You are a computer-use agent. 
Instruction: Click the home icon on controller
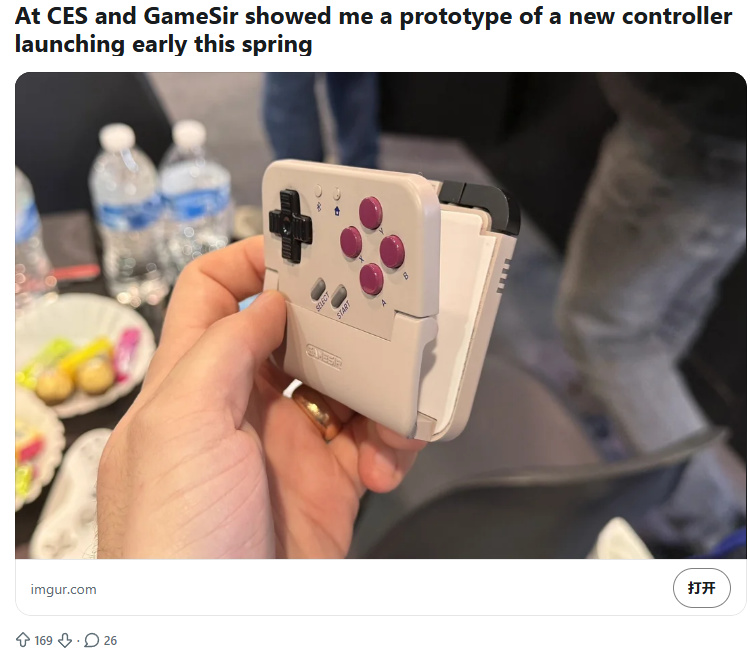click(337, 210)
